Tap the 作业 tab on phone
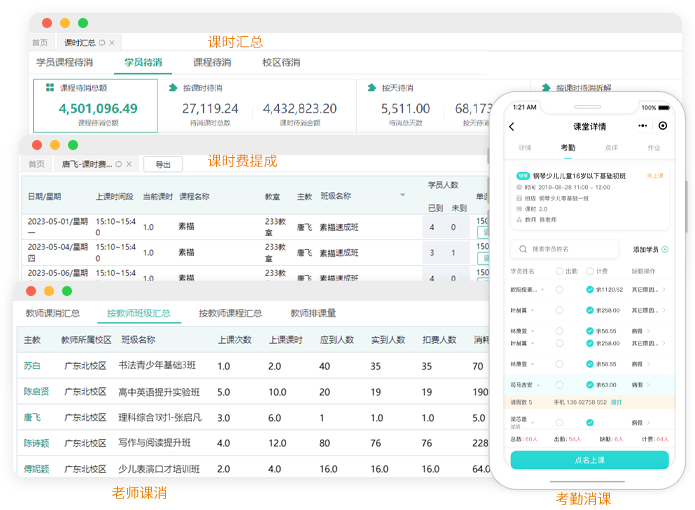 click(x=654, y=148)
